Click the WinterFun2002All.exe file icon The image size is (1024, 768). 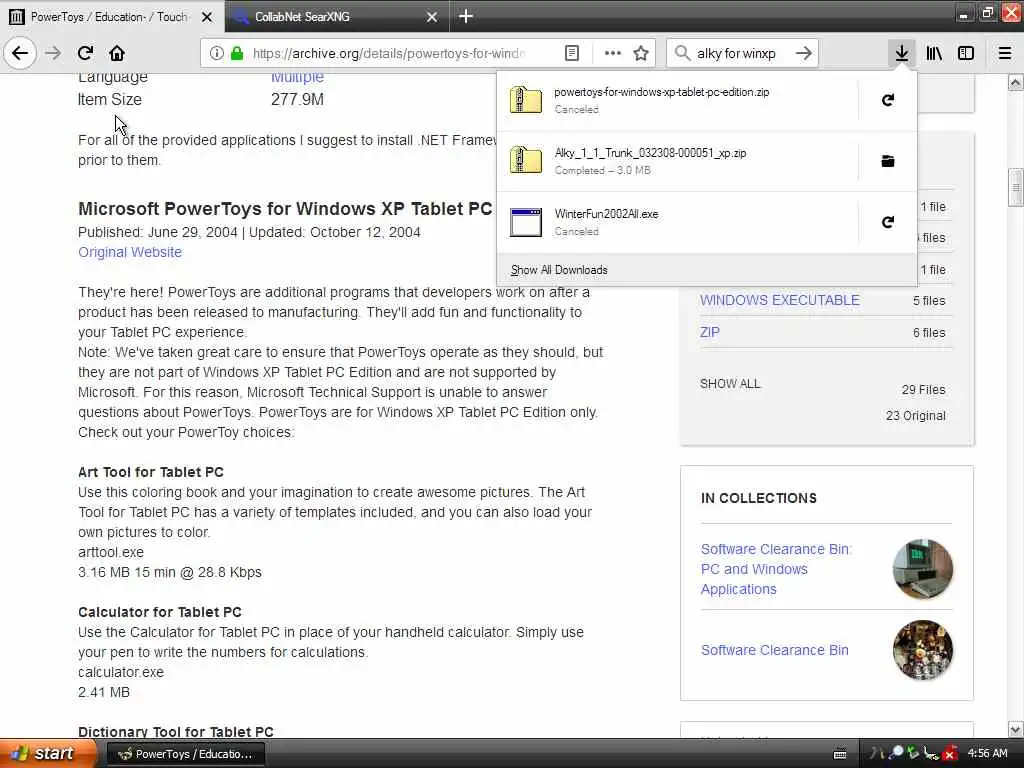(x=526, y=222)
